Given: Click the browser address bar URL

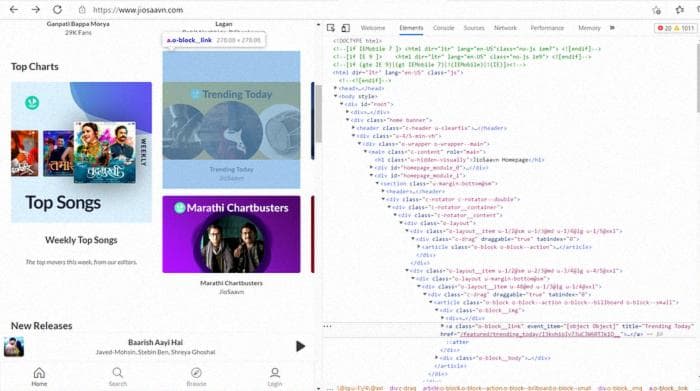Looking at the screenshot, I should click(138, 10).
